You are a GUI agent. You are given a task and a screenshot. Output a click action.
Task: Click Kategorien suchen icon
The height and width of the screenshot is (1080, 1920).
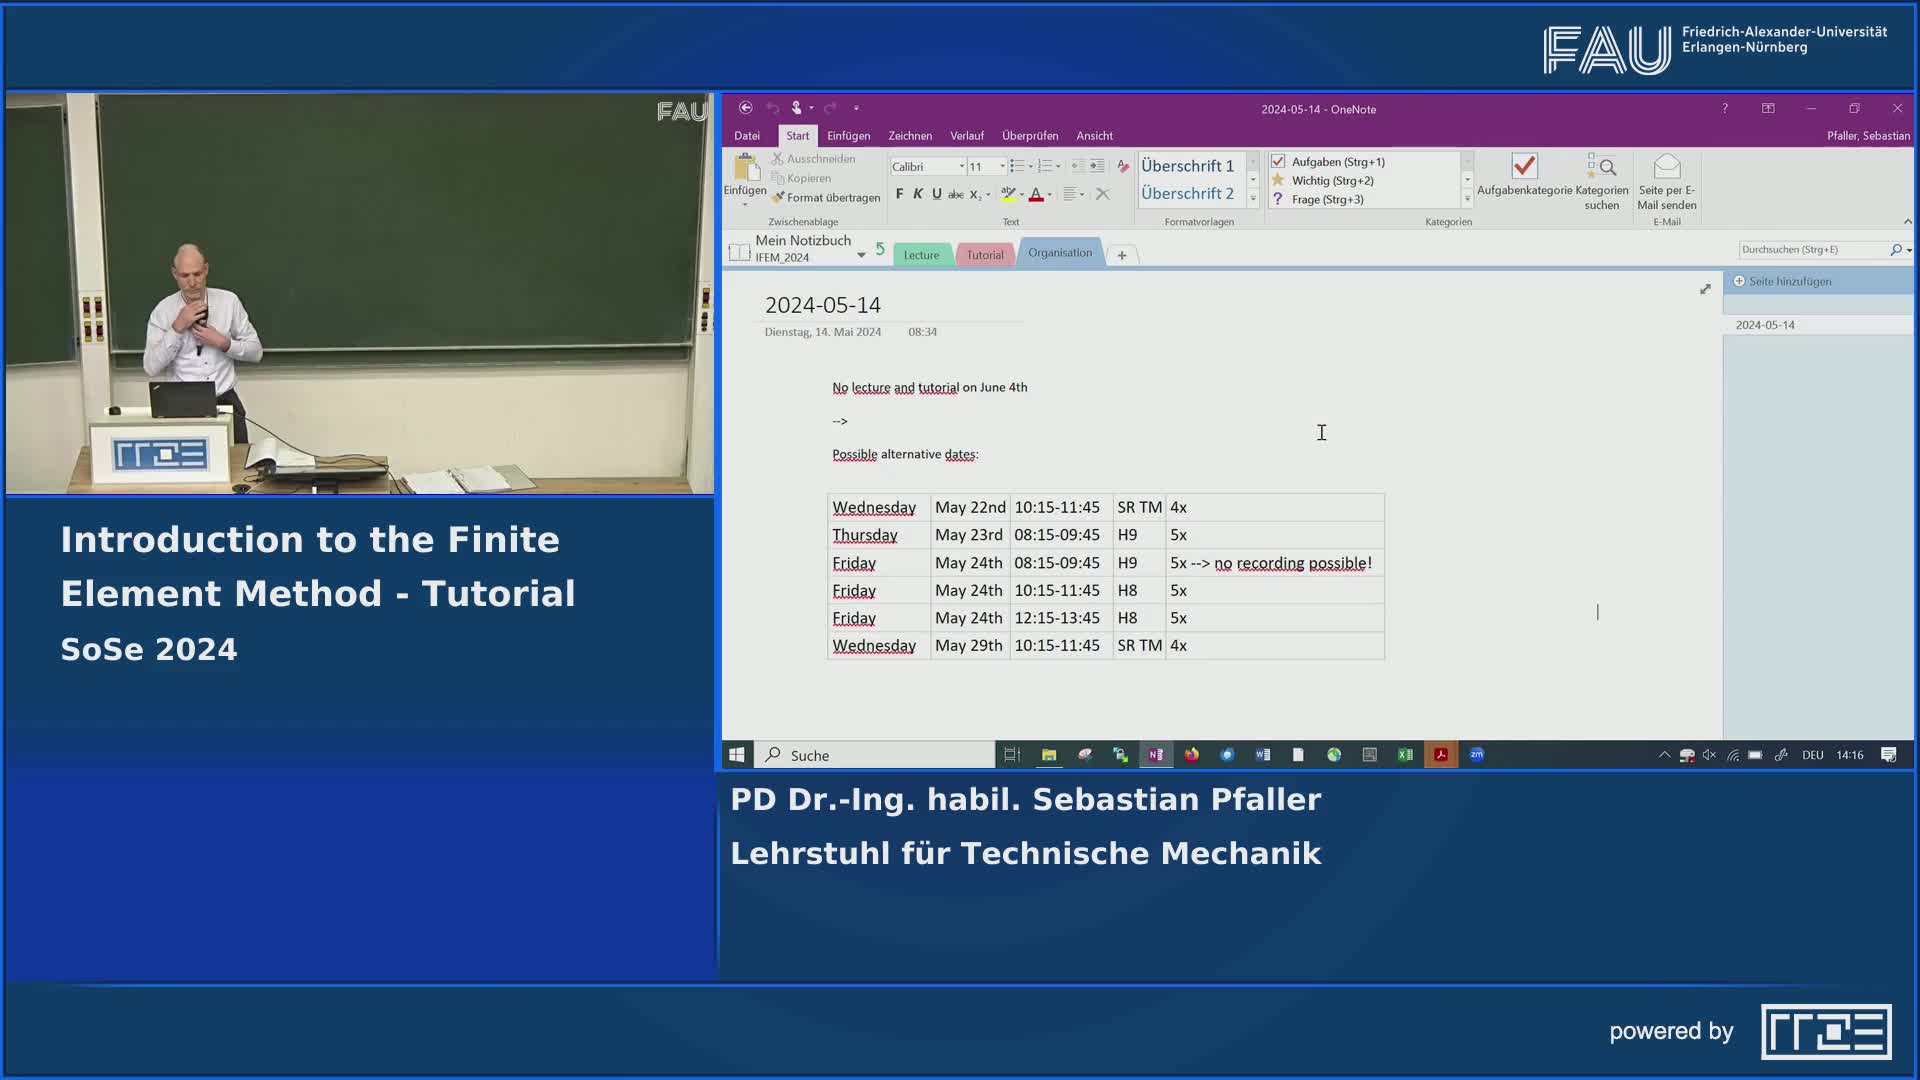[1601, 166]
